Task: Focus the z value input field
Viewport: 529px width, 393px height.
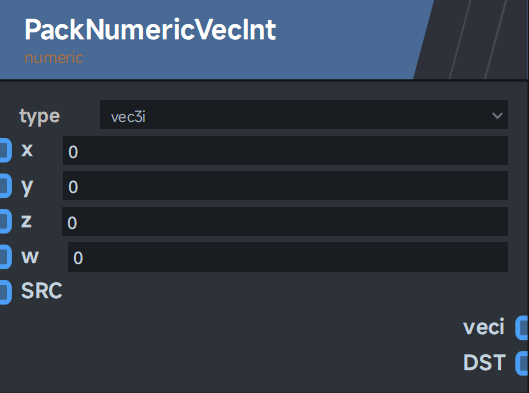Action: click(x=285, y=221)
